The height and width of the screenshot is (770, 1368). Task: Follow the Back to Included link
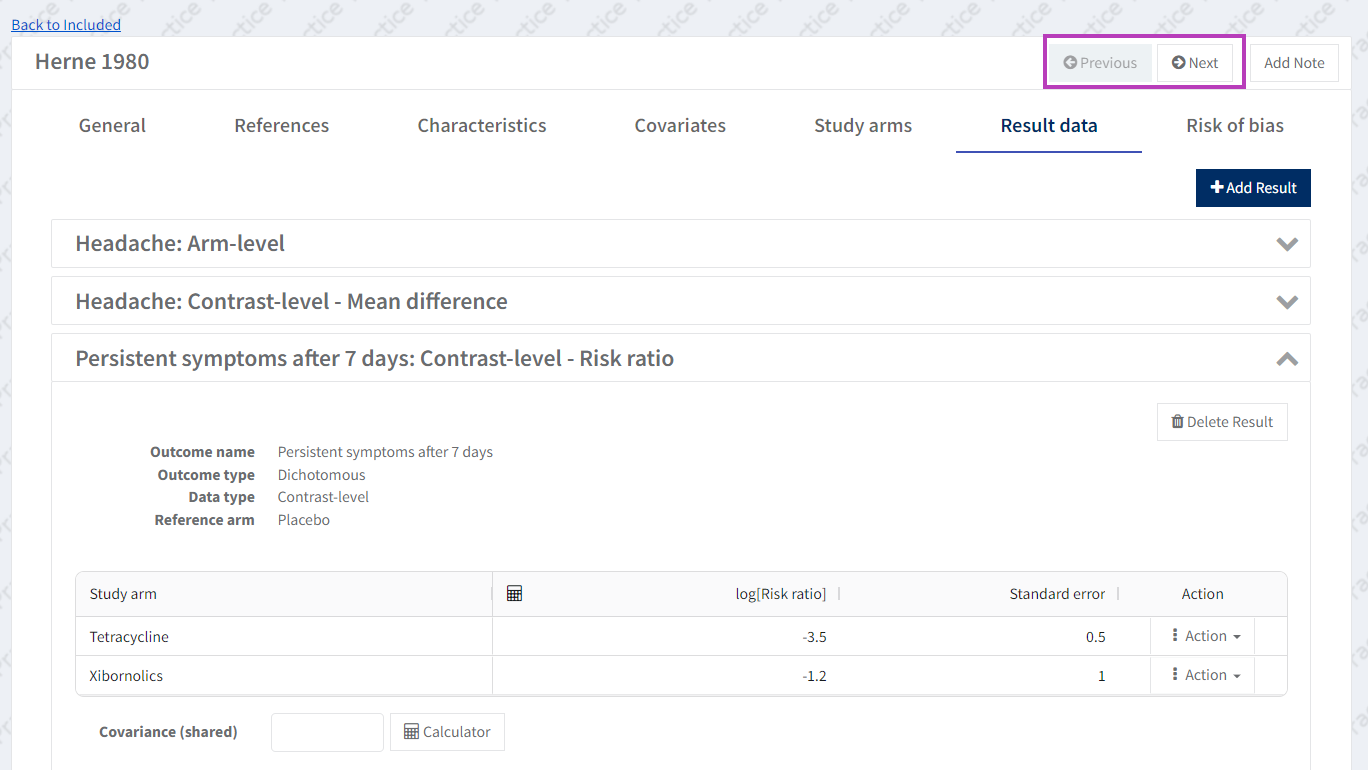[66, 25]
